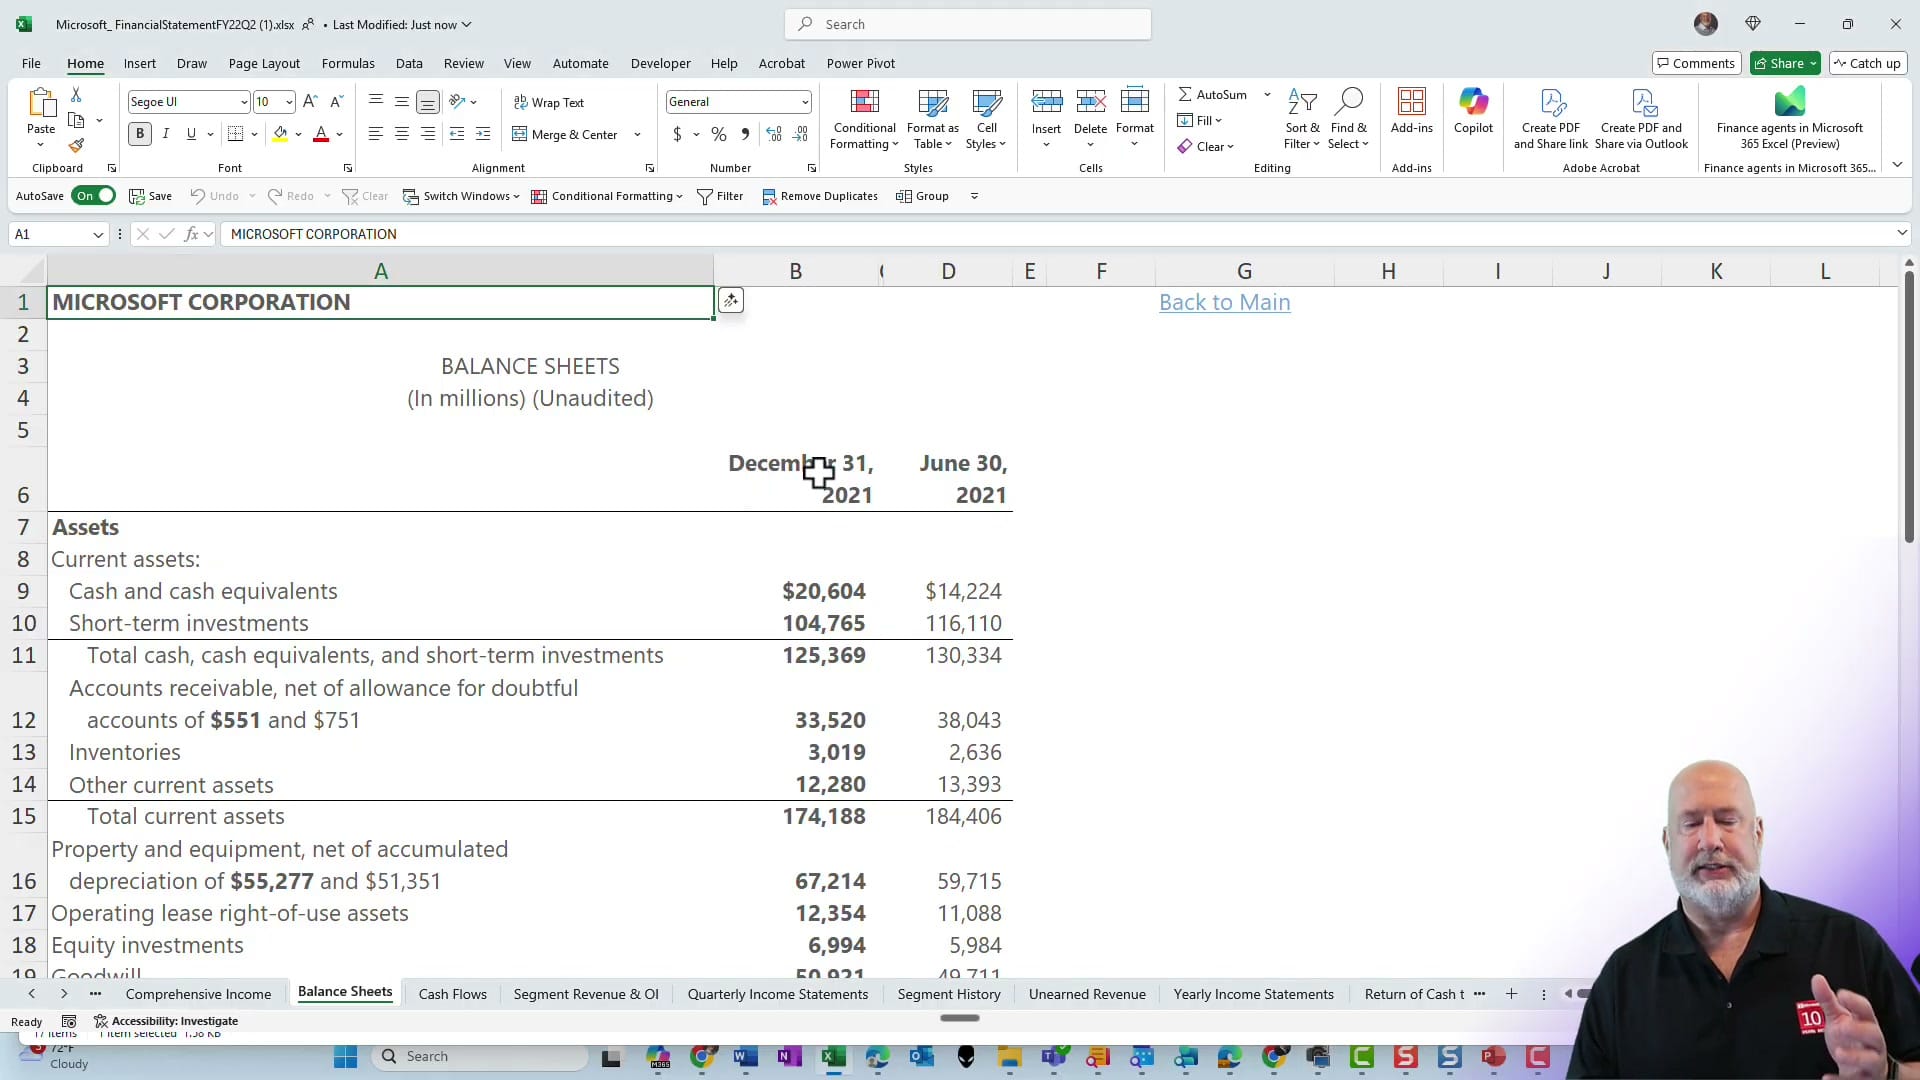Select the Format Painter
Viewport: 1920px width, 1080px height.
point(76,144)
